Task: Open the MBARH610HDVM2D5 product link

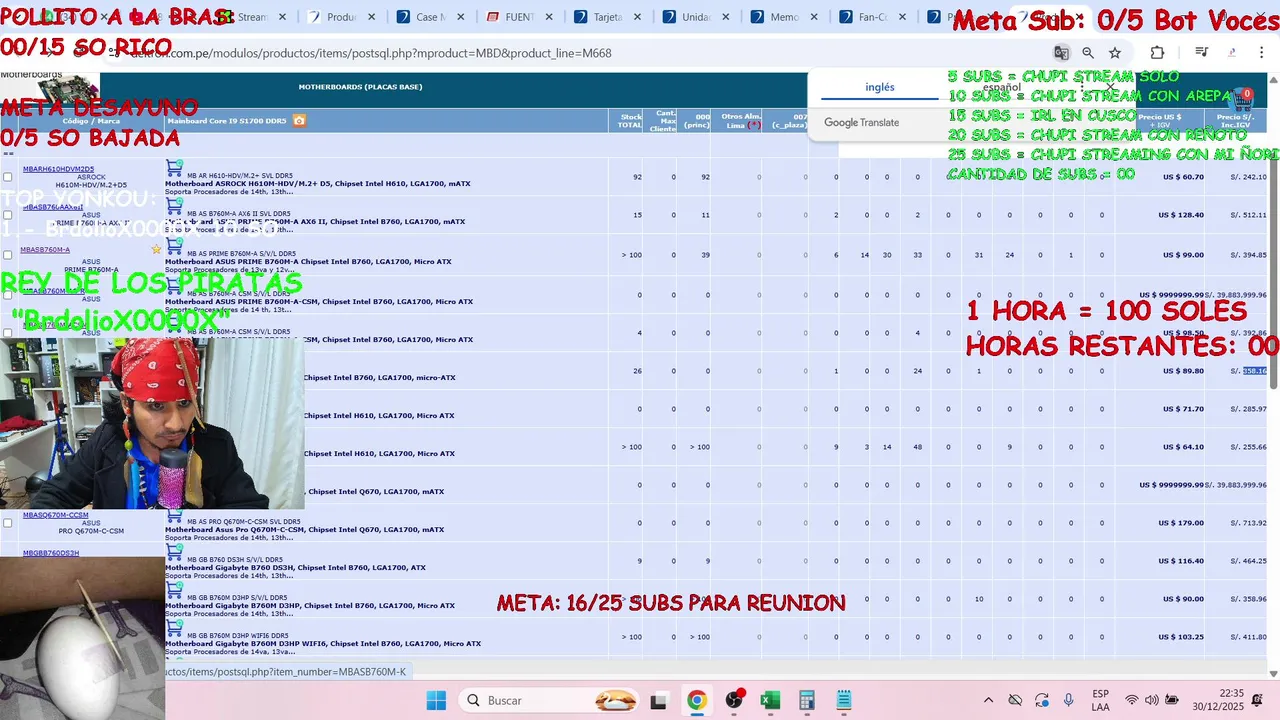Action: coord(58,169)
